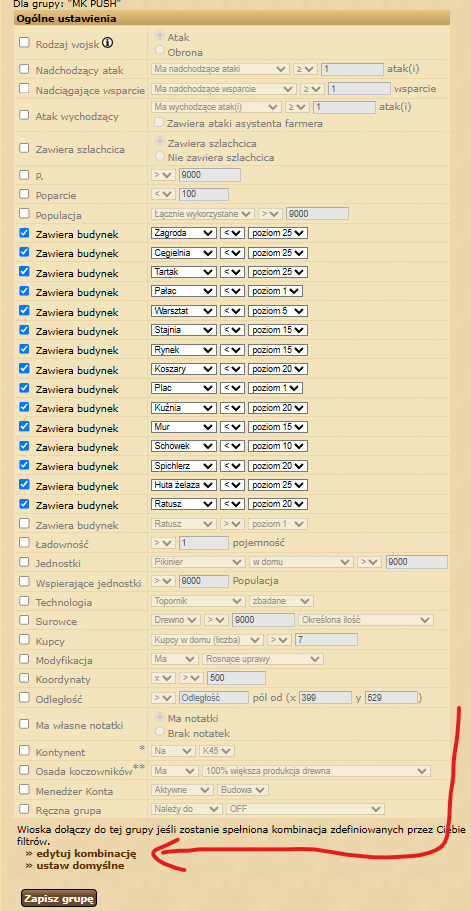Select the Atak radio button
The height and width of the screenshot is (911, 471).
[x=160, y=36]
